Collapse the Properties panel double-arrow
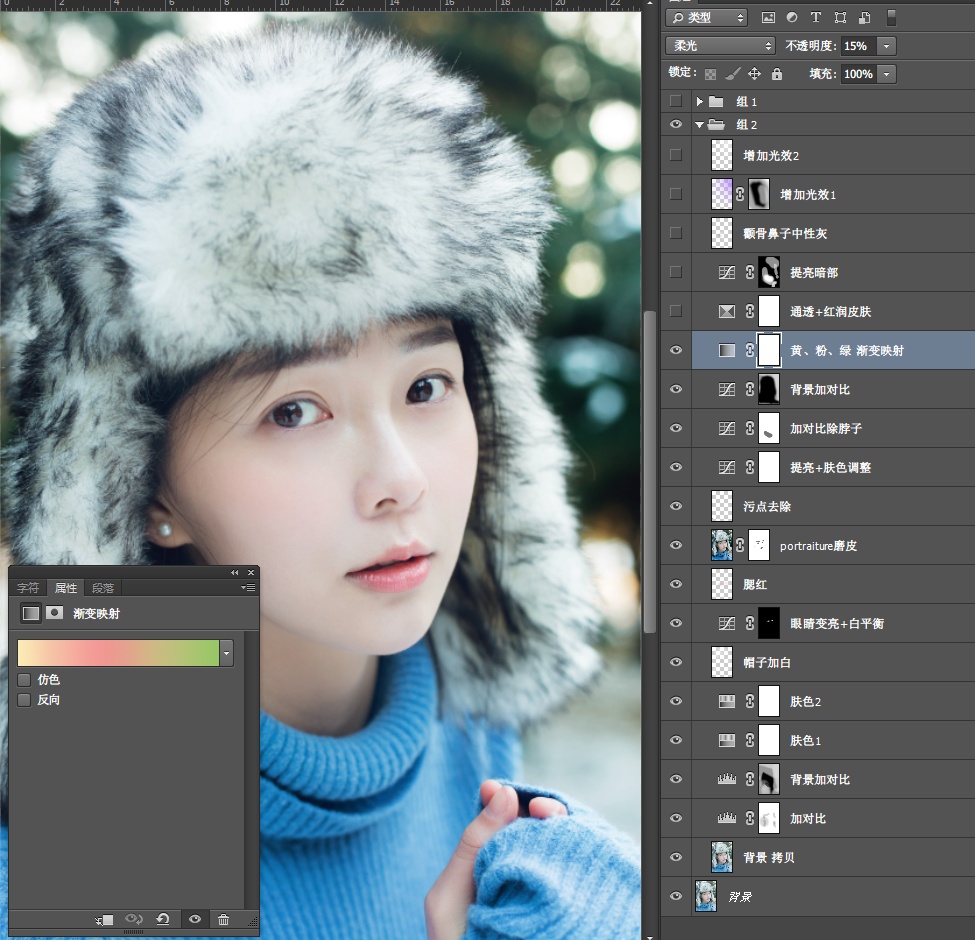975x940 pixels. pos(234,573)
